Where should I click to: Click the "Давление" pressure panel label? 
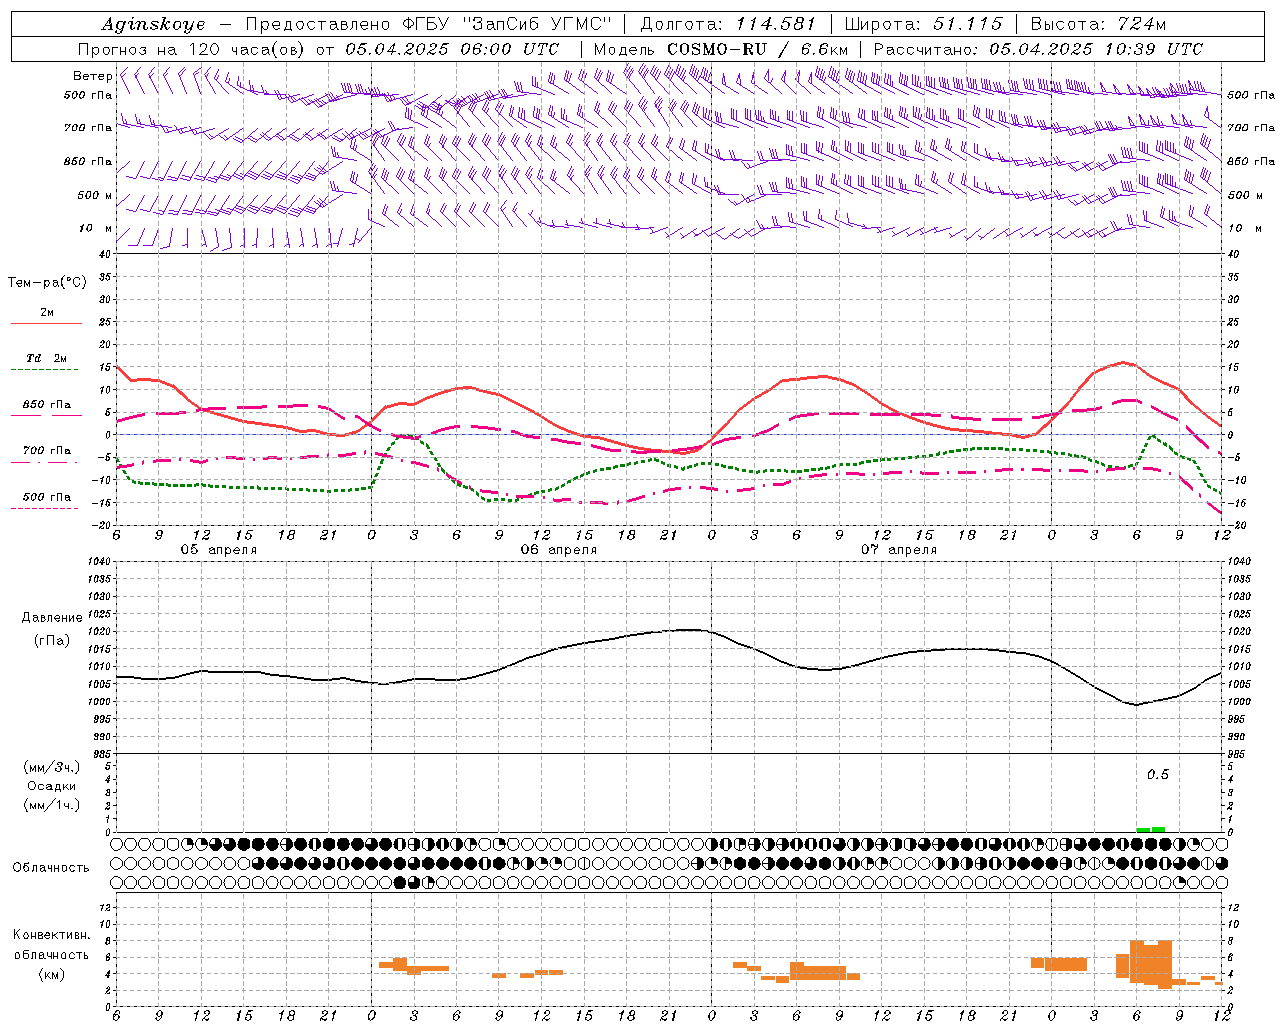[52, 618]
